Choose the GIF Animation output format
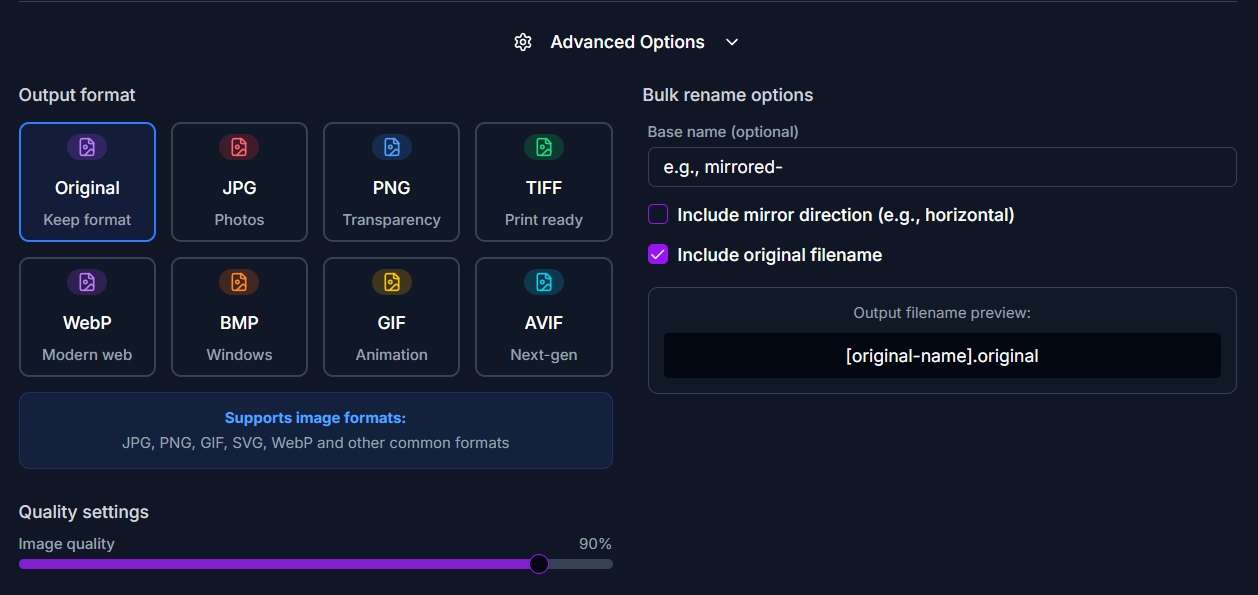 [391, 317]
